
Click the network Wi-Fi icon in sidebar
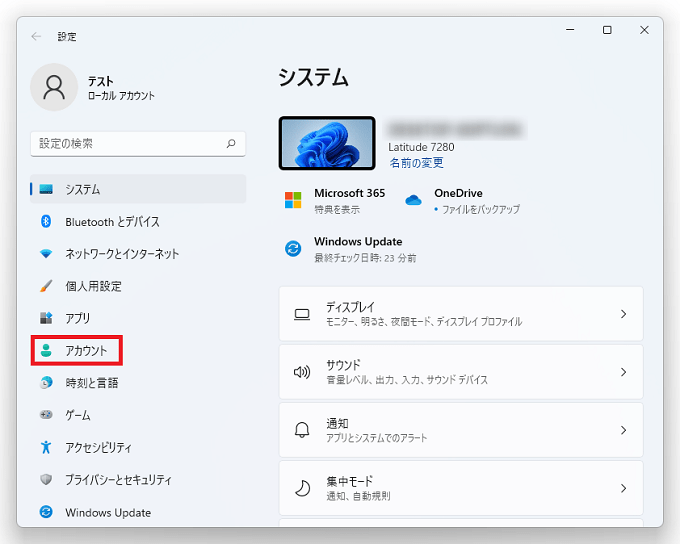coord(46,254)
